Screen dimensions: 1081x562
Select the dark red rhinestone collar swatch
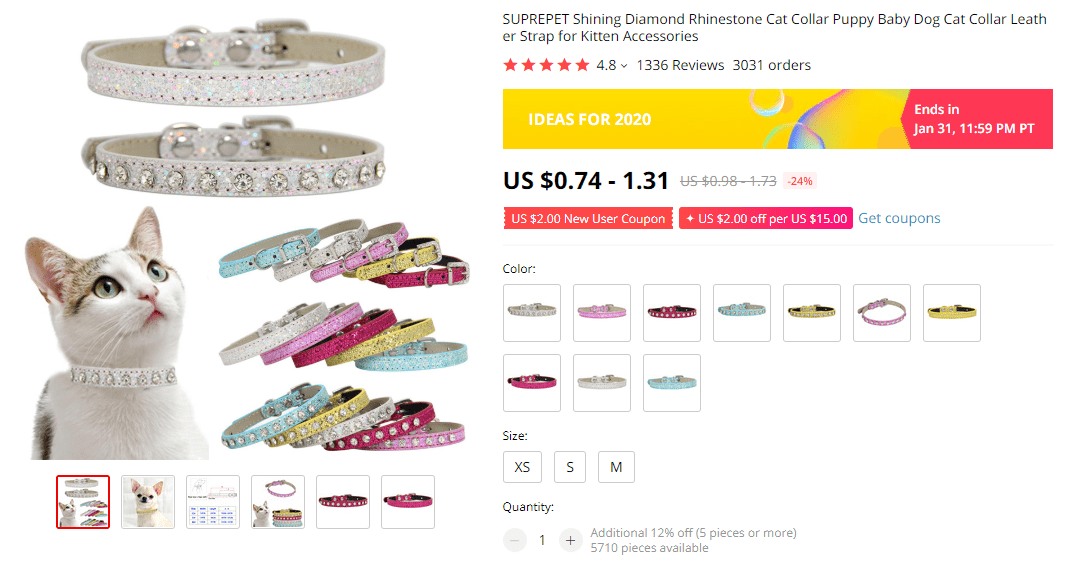(x=672, y=313)
